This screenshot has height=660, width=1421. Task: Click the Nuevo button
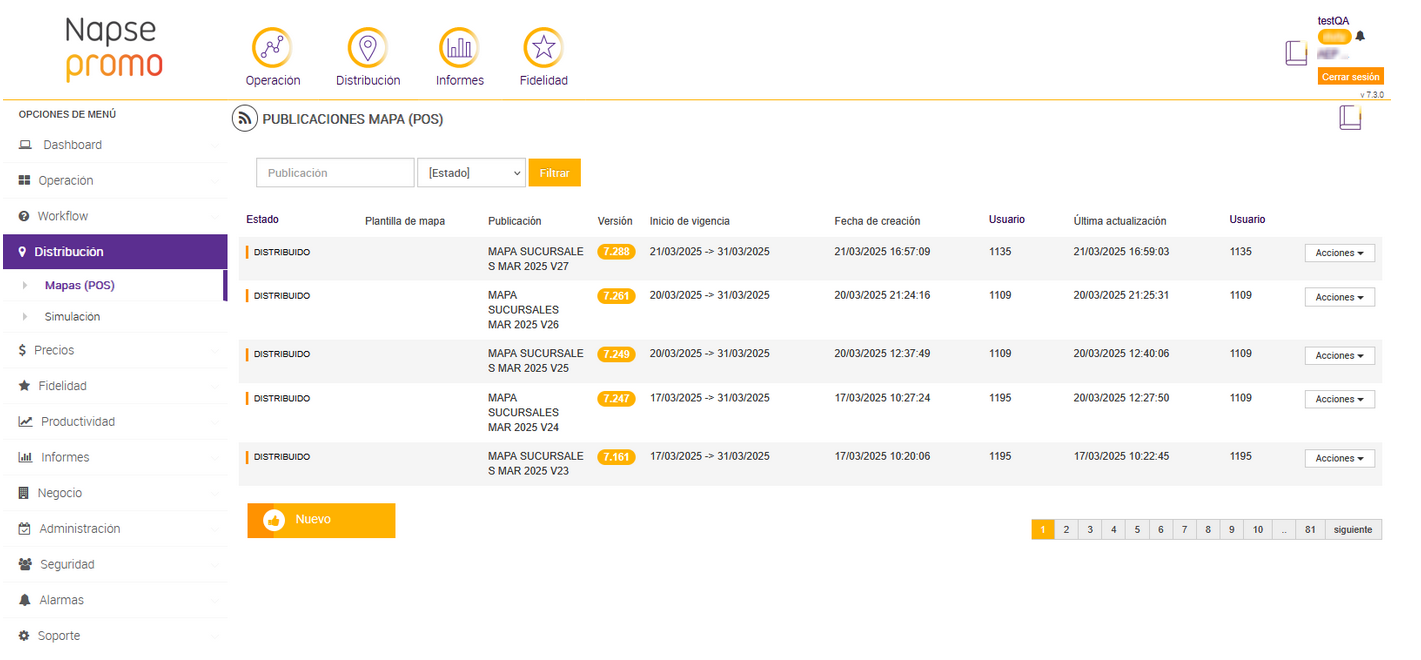pyautogui.click(x=321, y=520)
